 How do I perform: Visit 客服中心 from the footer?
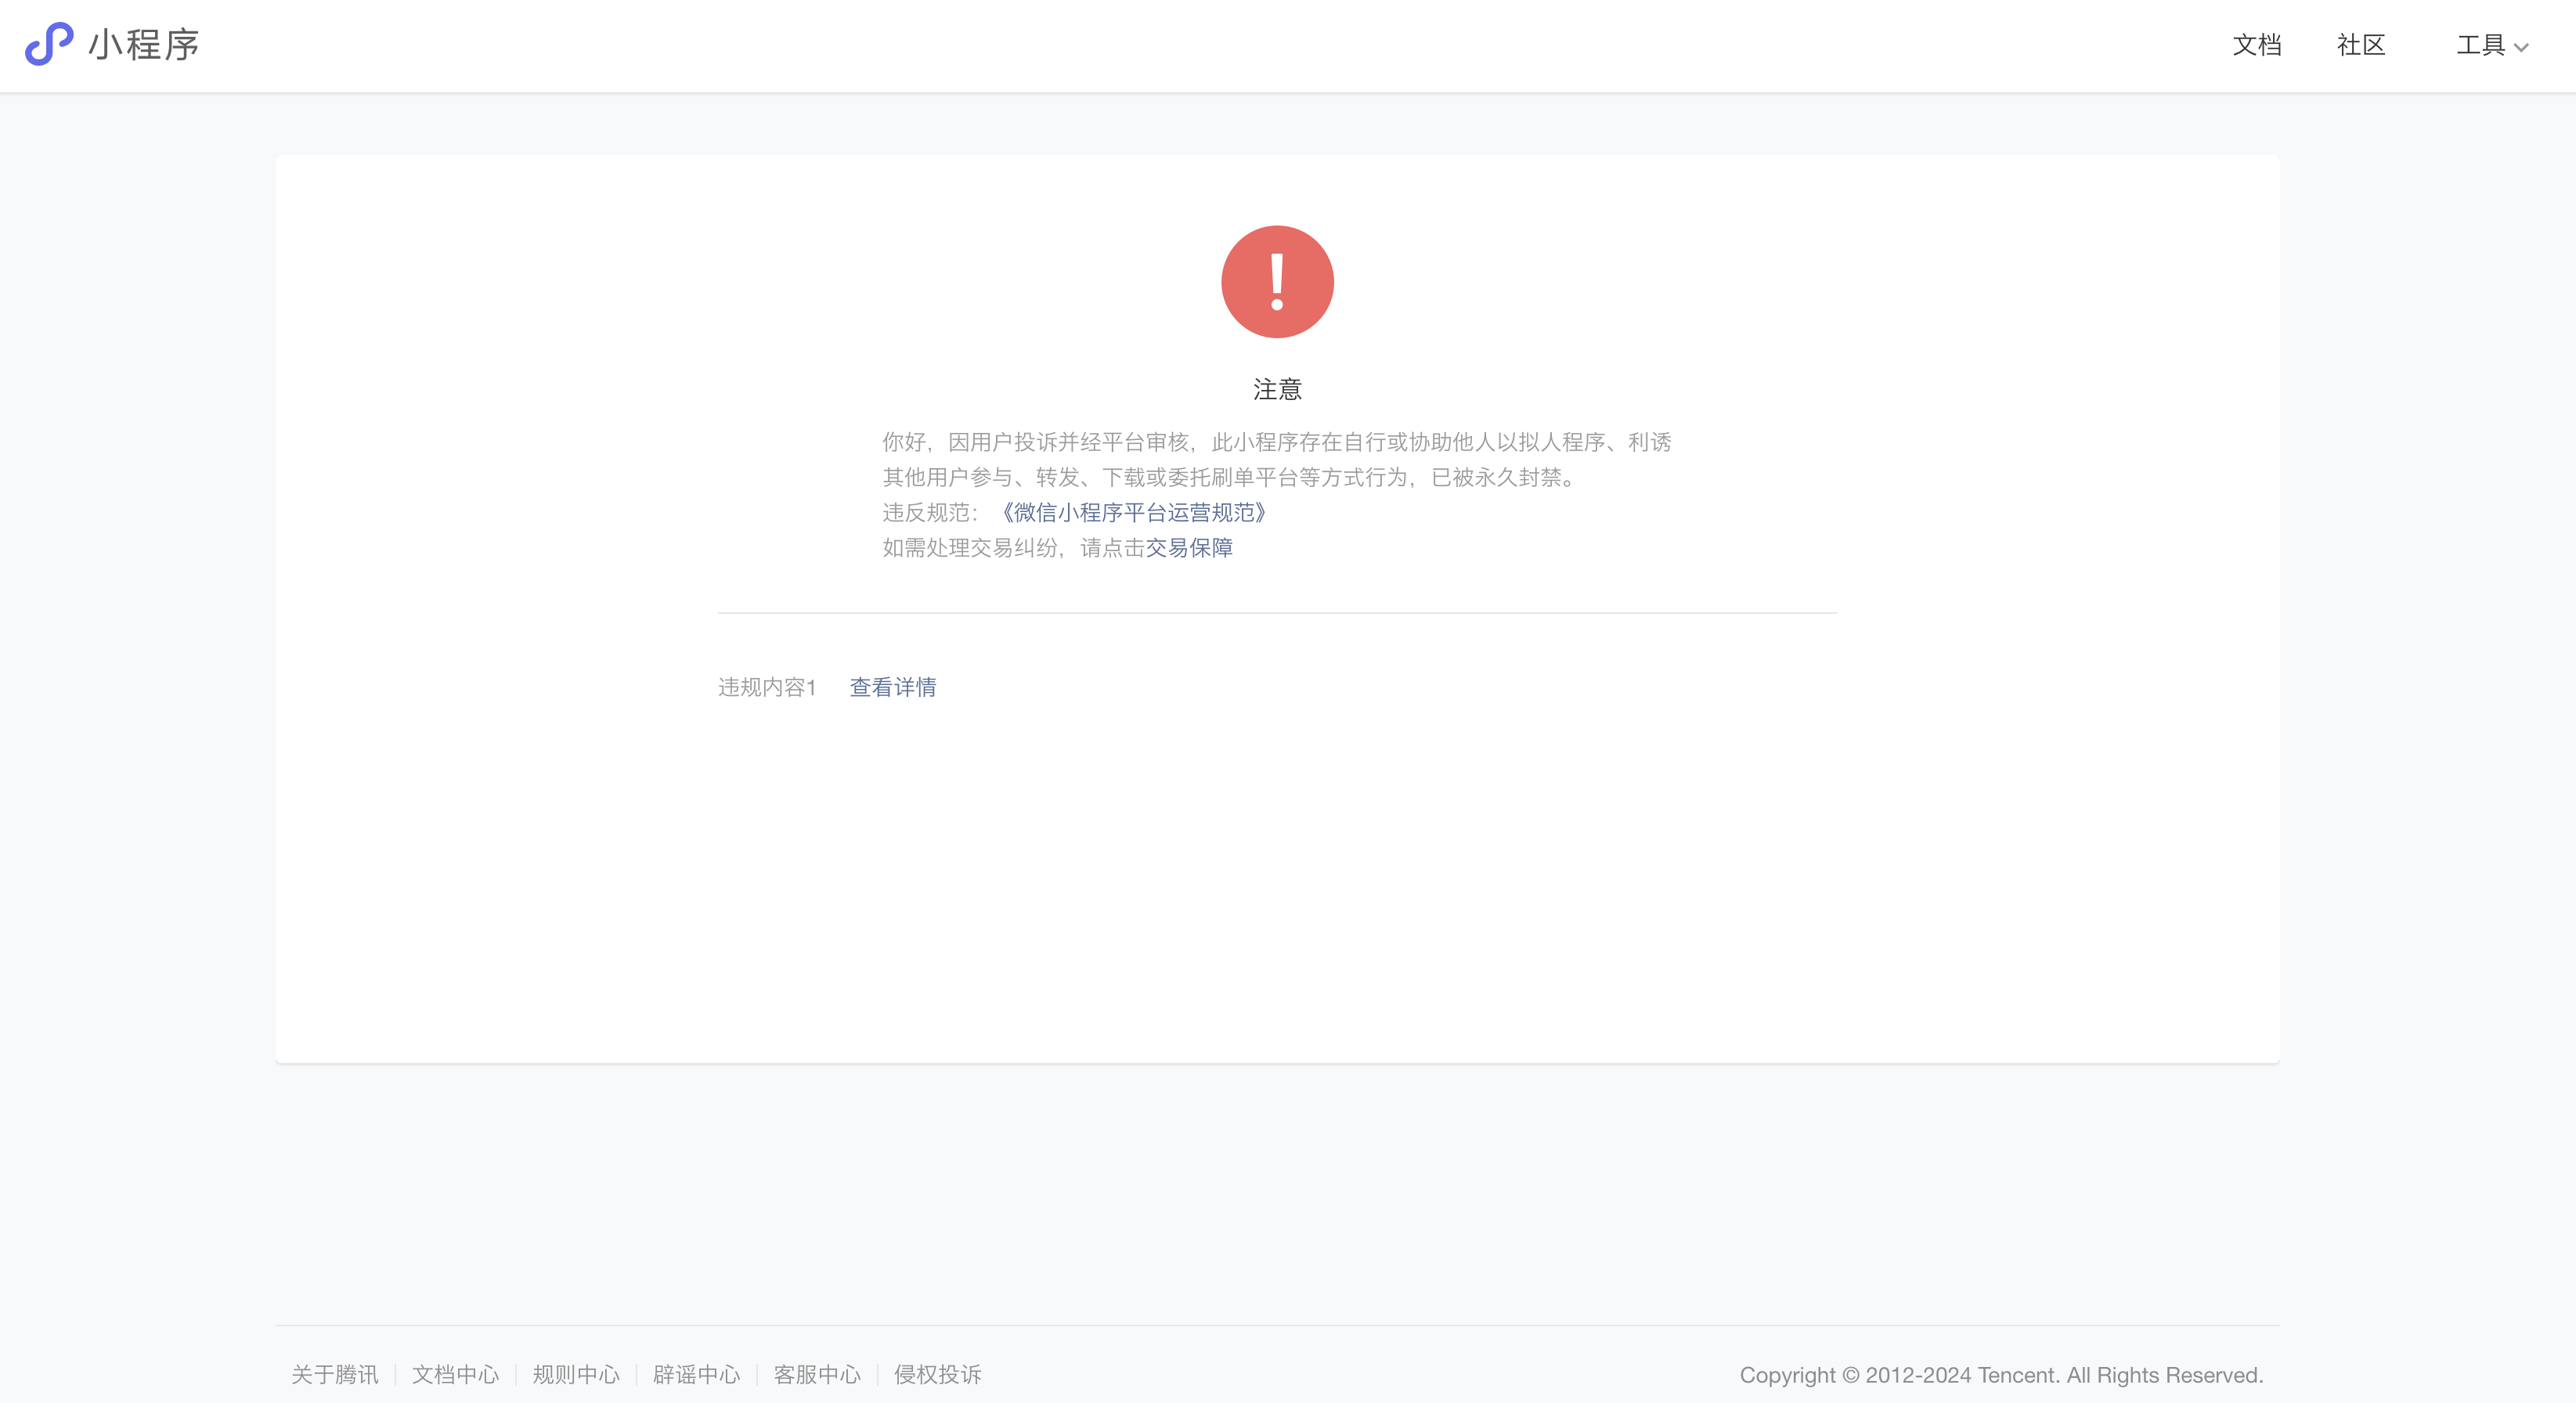(817, 1374)
